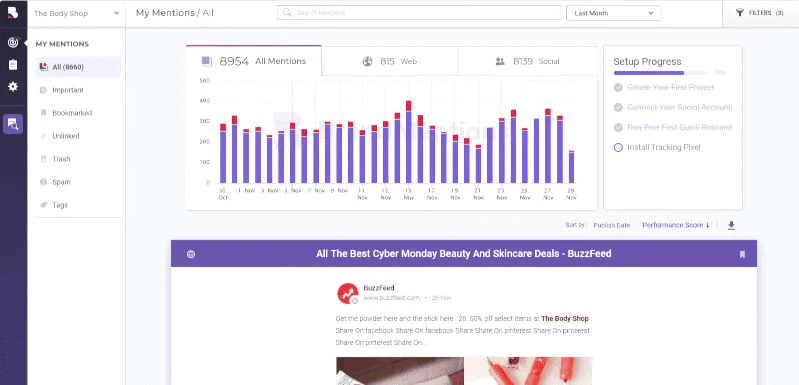This screenshot has height=385, width=799.
Task: Click the Trash bin icon
Action: point(43,159)
